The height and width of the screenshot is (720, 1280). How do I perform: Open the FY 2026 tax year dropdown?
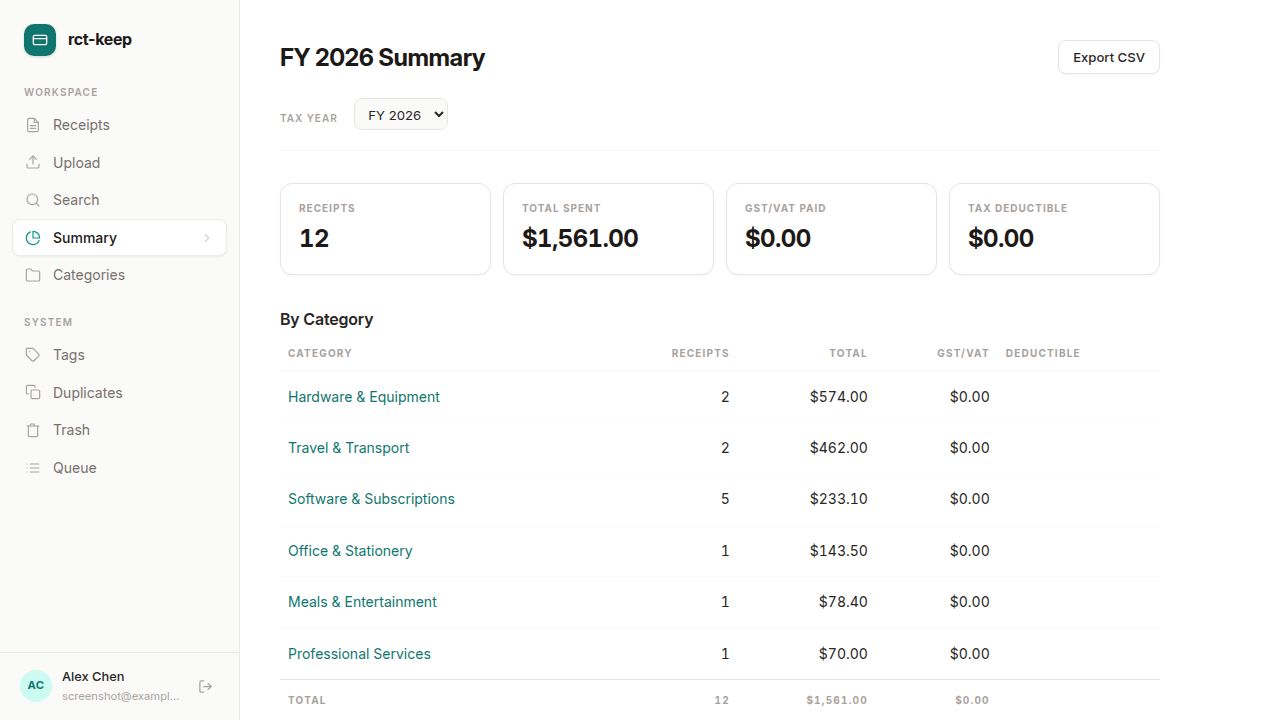(x=400, y=114)
